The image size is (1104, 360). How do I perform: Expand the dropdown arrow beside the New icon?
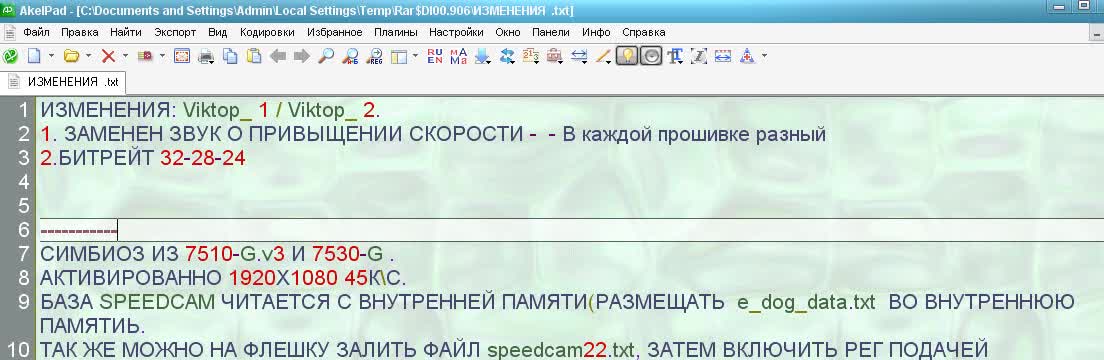(51, 56)
